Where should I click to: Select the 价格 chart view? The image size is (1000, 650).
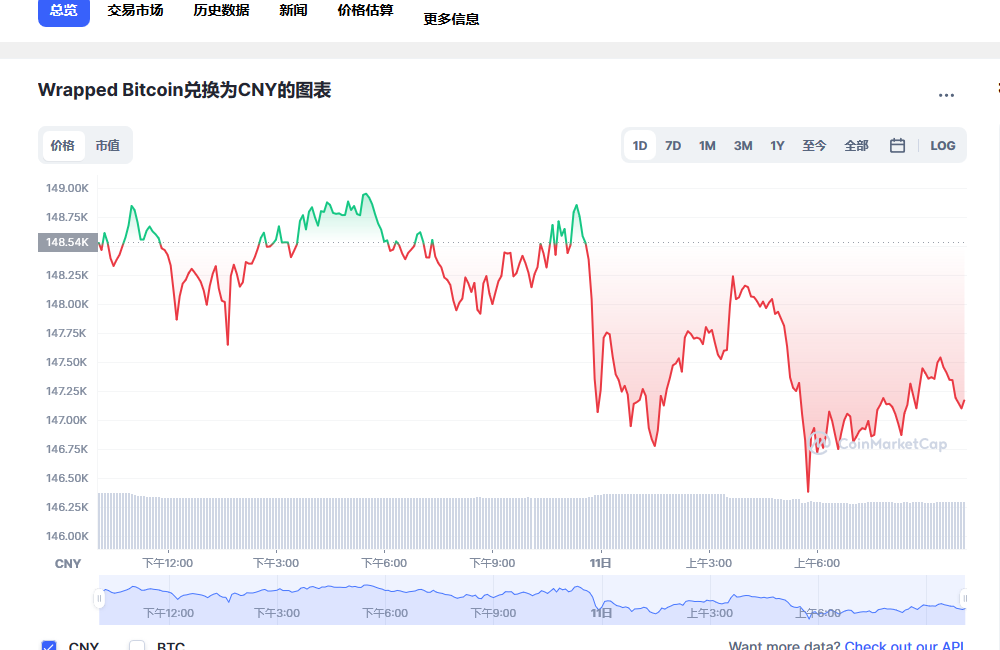[63, 145]
